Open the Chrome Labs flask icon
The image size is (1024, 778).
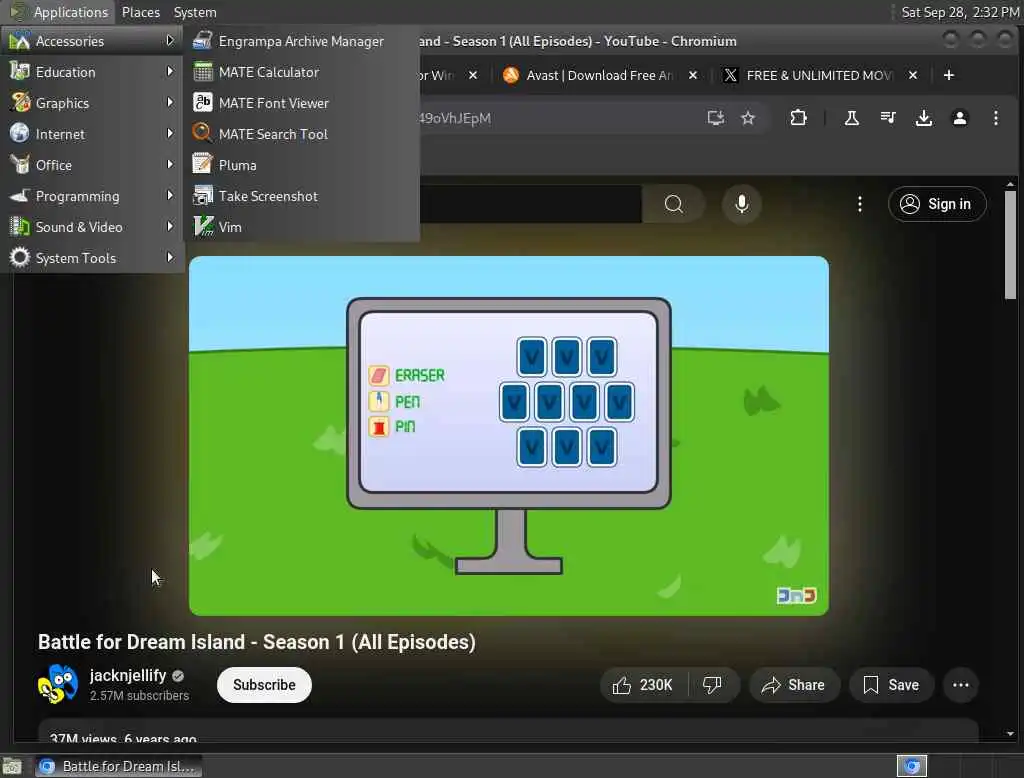click(x=852, y=118)
